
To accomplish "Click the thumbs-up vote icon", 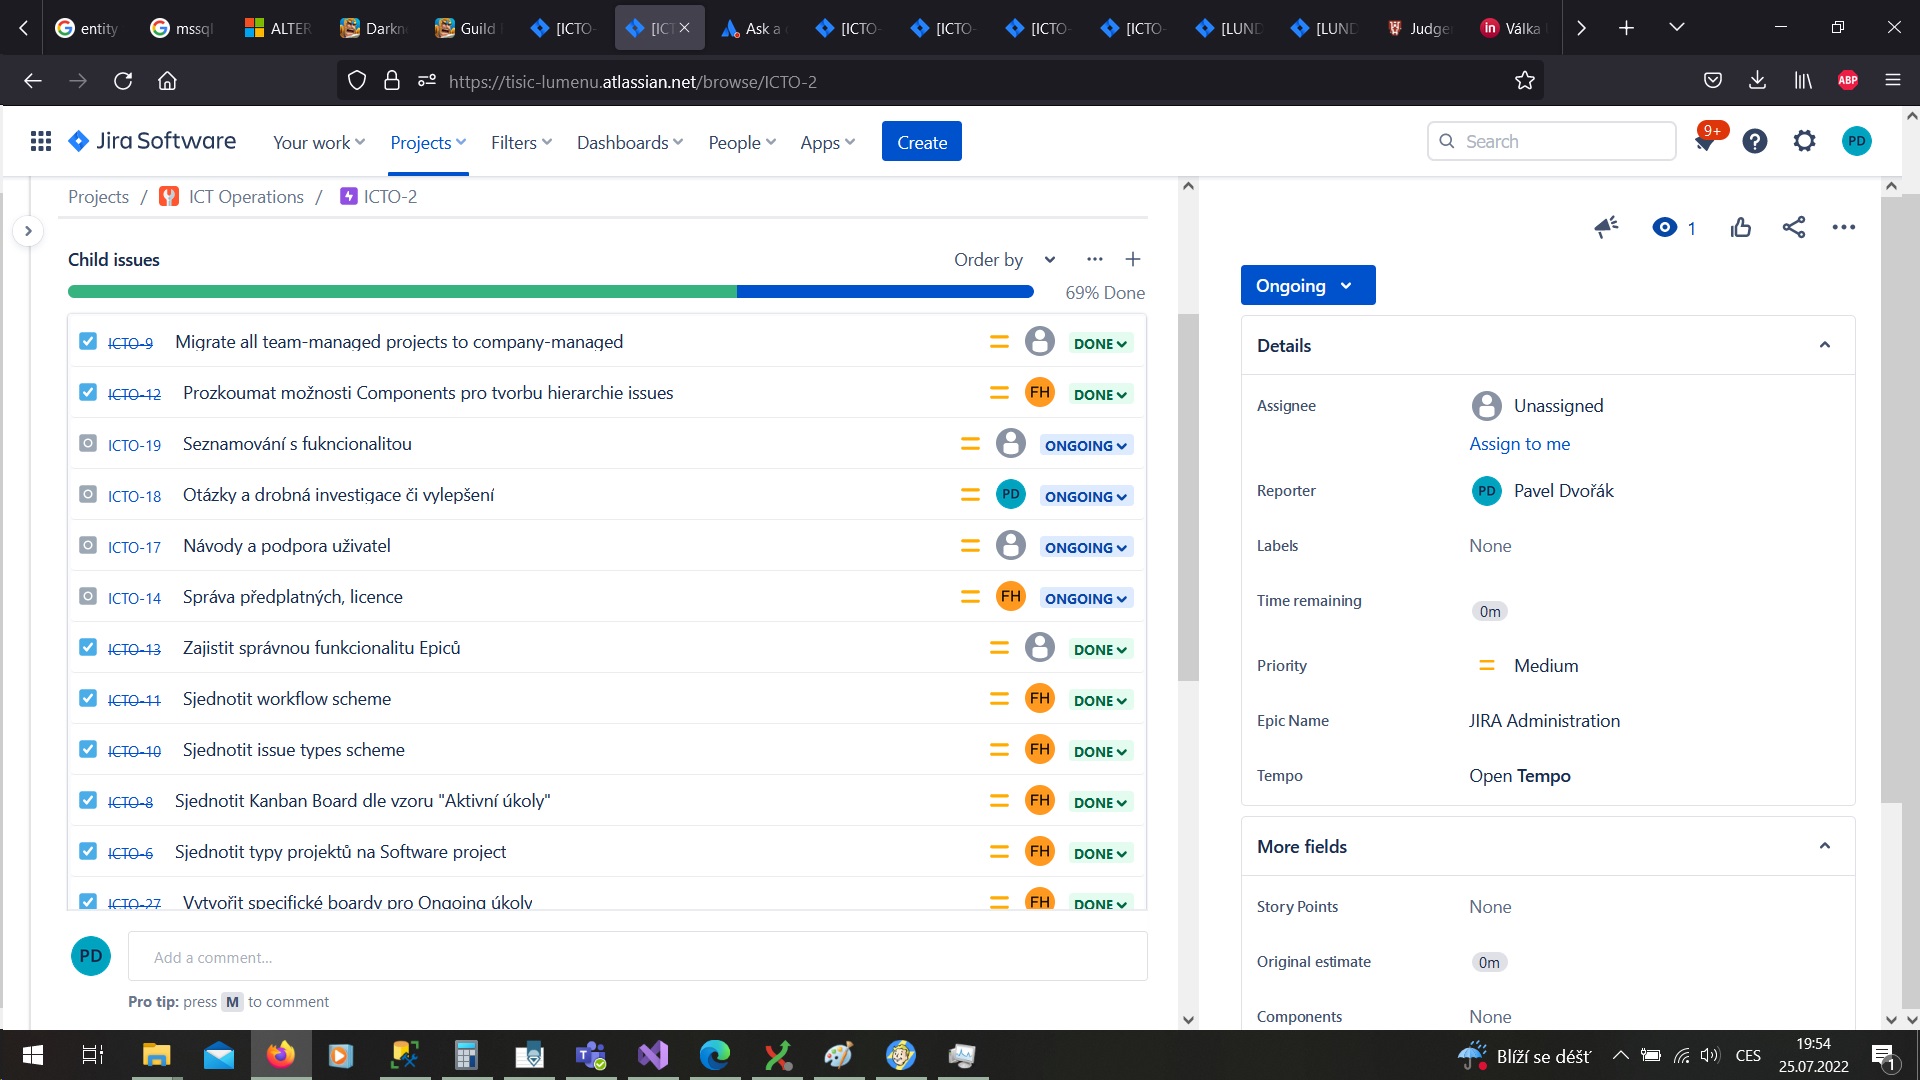I will click(1741, 228).
